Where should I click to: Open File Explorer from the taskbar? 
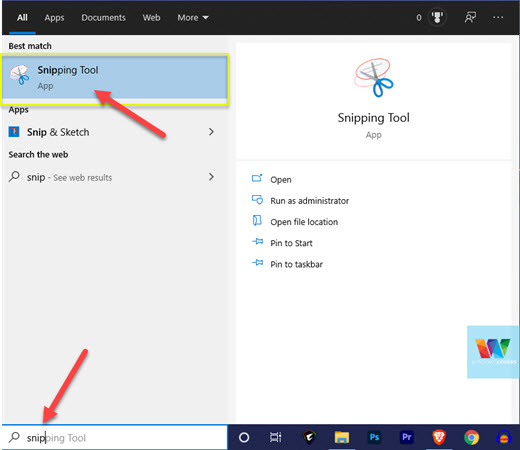[342, 437]
